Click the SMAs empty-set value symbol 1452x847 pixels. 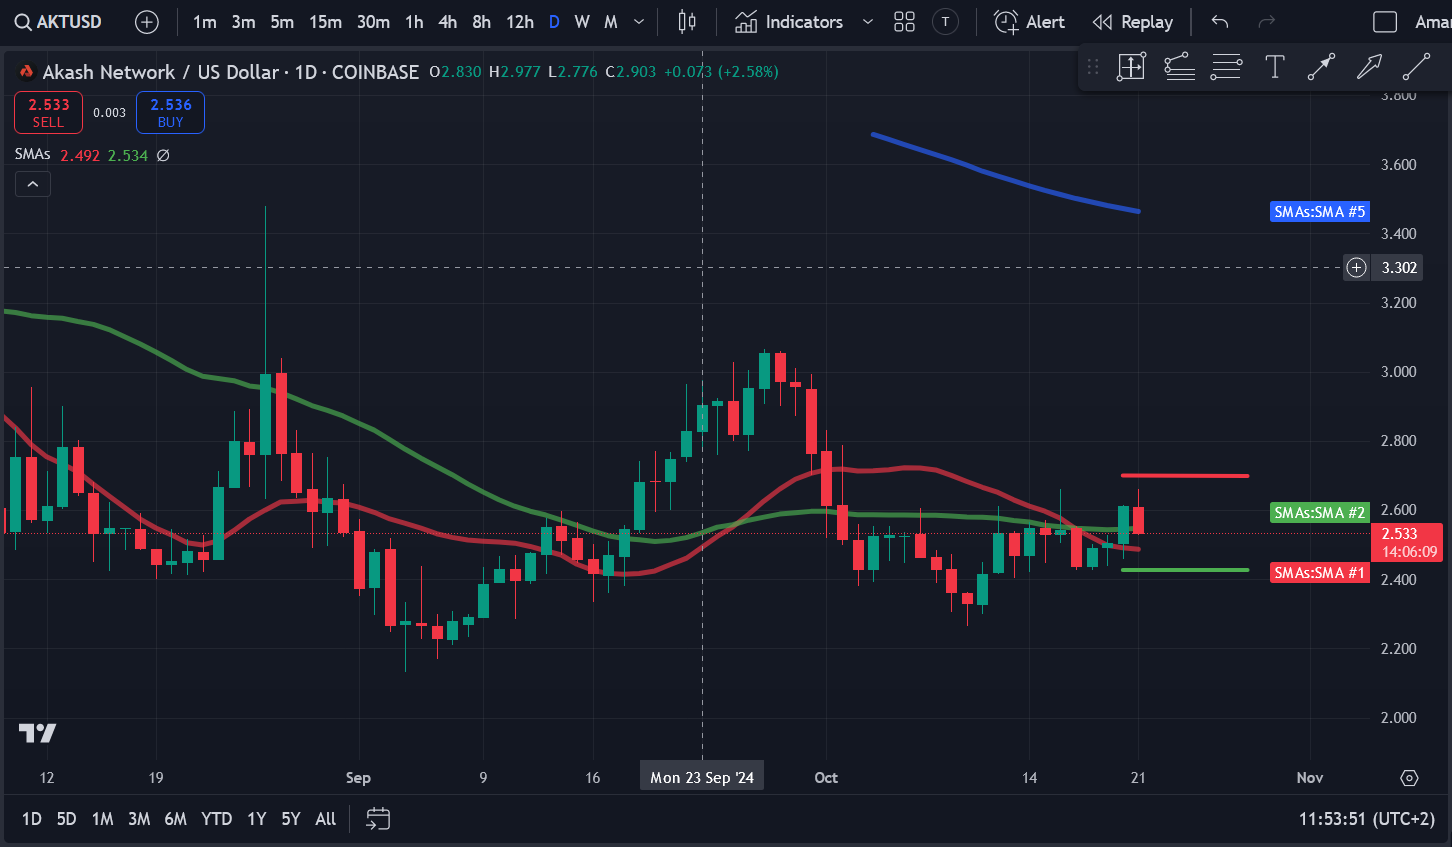tap(163, 155)
